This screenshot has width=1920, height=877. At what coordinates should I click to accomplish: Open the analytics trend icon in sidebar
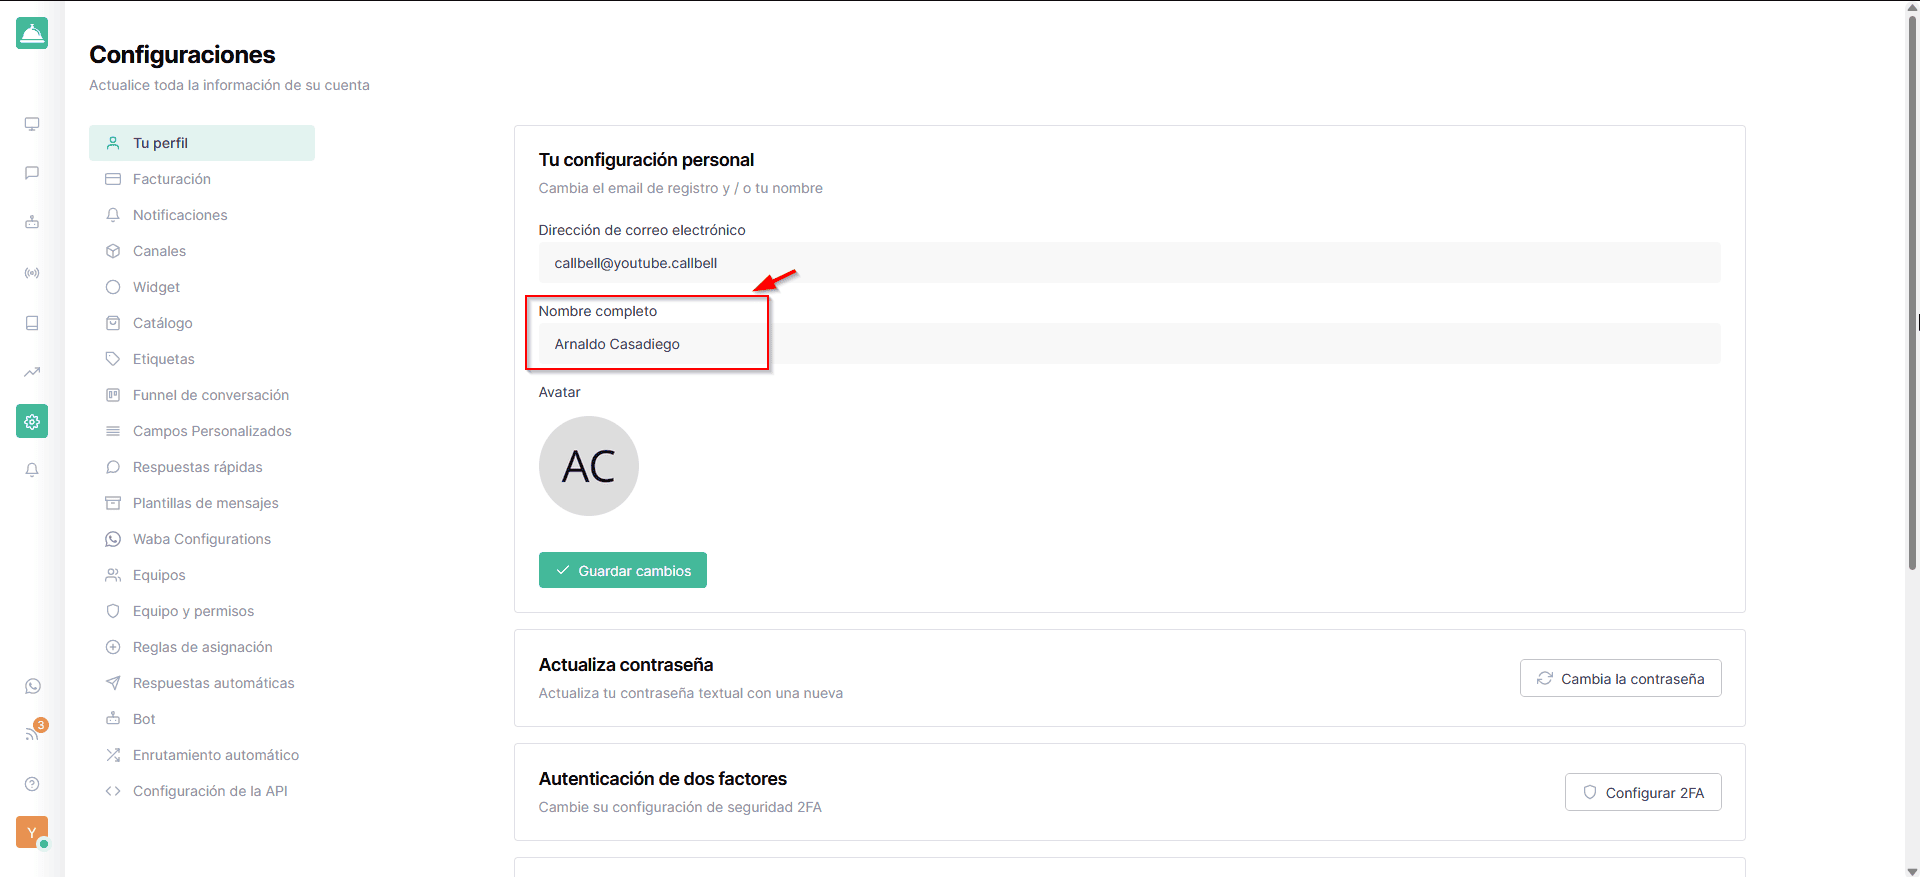(x=32, y=372)
